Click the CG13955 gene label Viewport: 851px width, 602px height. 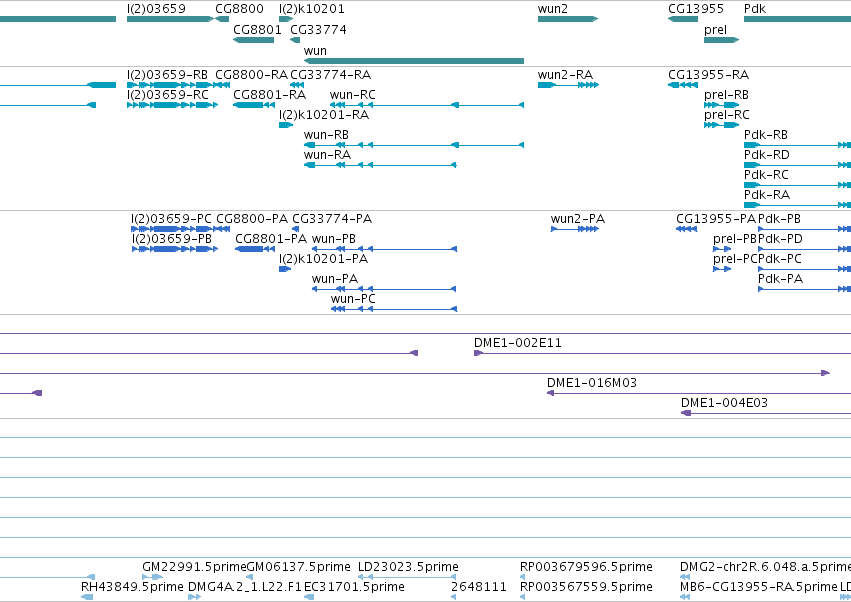[696, 9]
